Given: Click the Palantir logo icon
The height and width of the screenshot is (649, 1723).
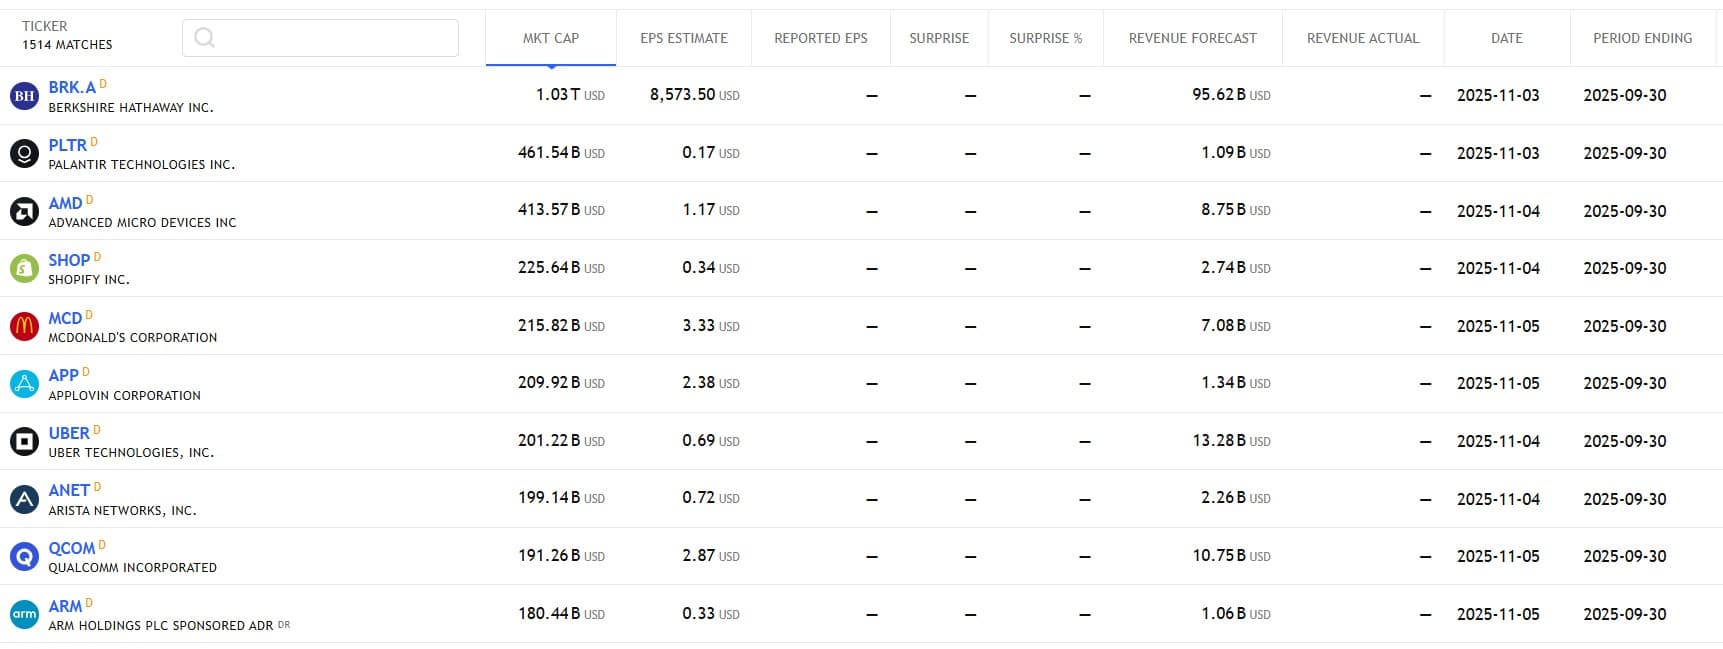Looking at the screenshot, I should click(x=24, y=154).
